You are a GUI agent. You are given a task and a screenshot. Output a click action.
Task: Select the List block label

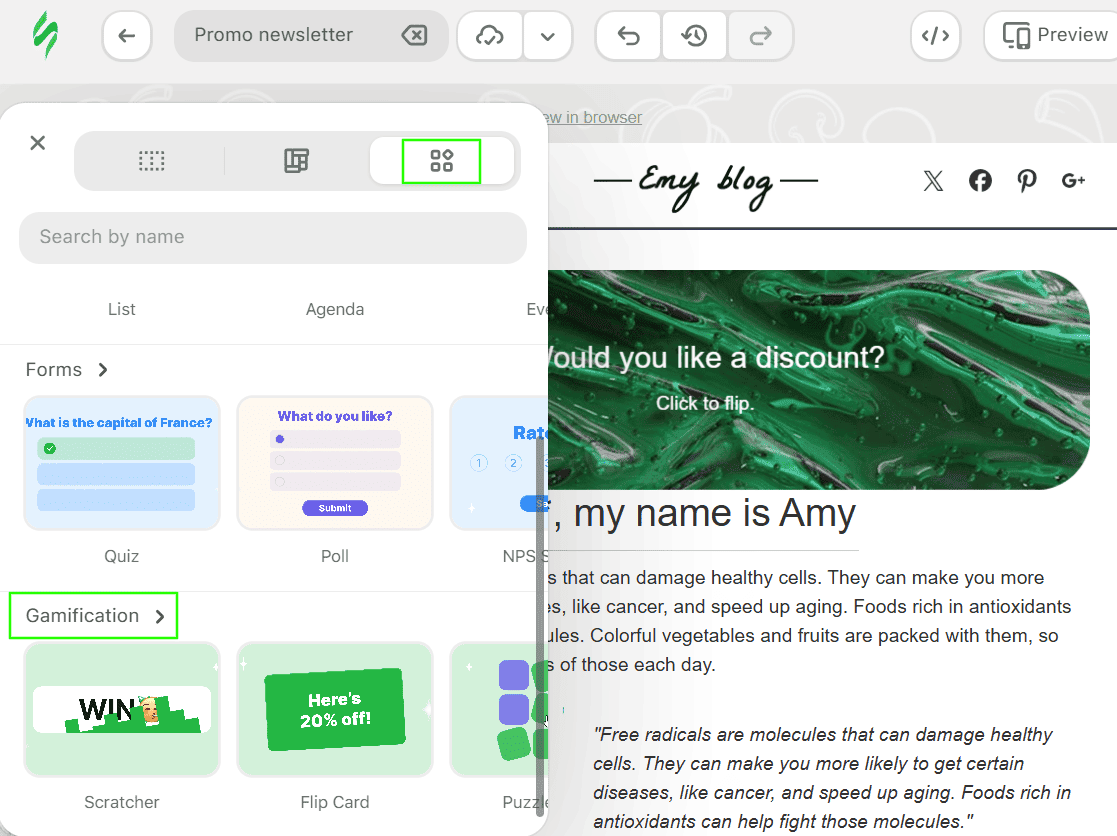(x=122, y=309)
